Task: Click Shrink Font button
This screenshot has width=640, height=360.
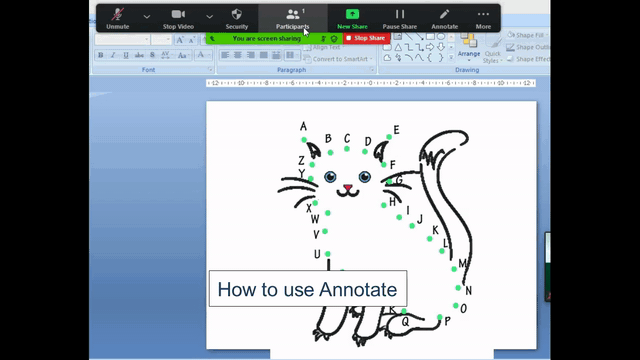Action: 191,40
